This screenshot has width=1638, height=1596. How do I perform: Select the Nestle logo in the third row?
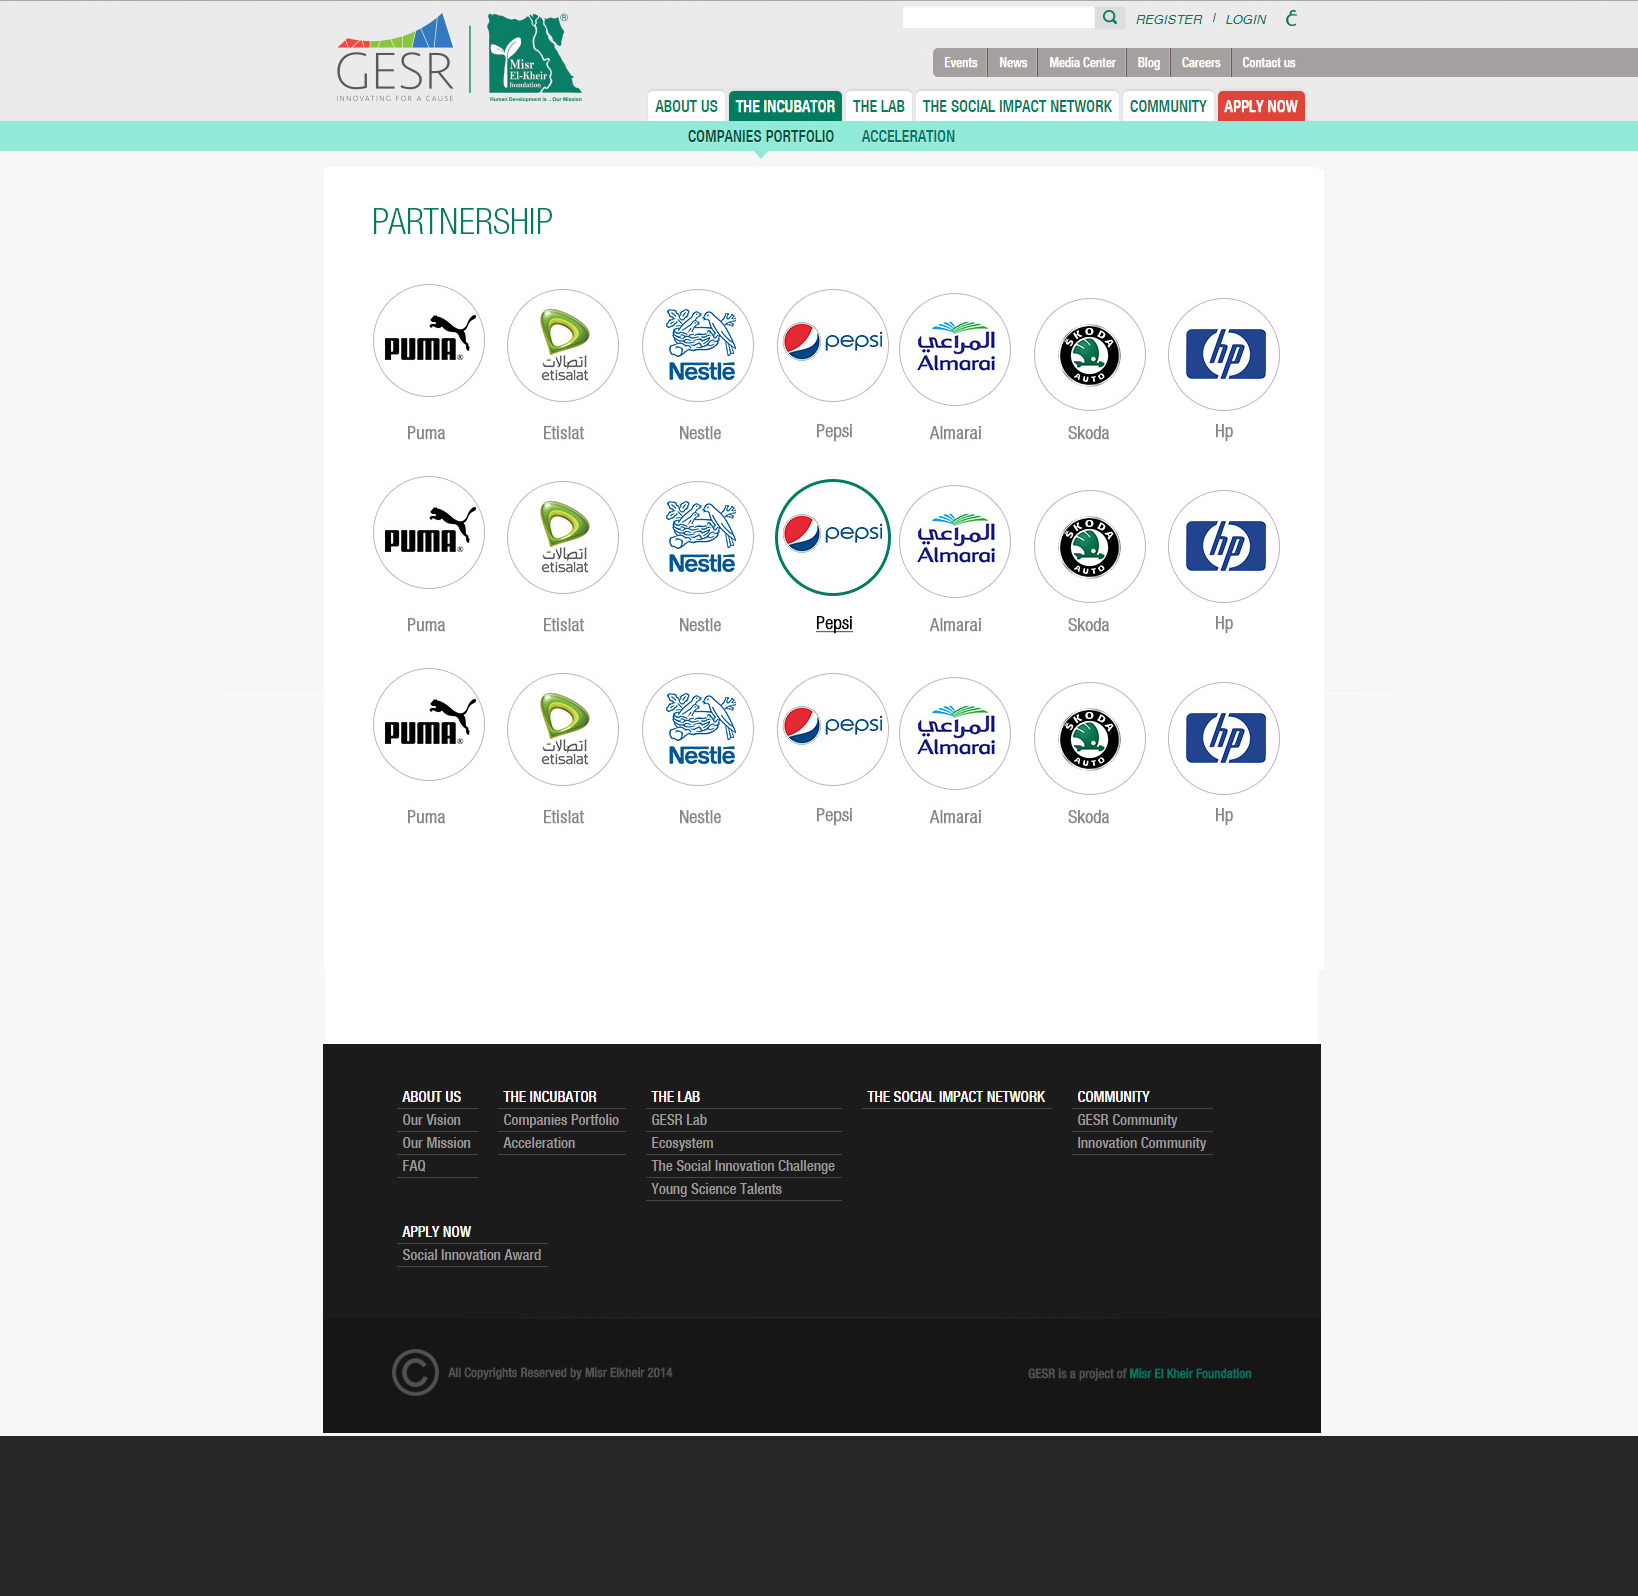(698, 730)
